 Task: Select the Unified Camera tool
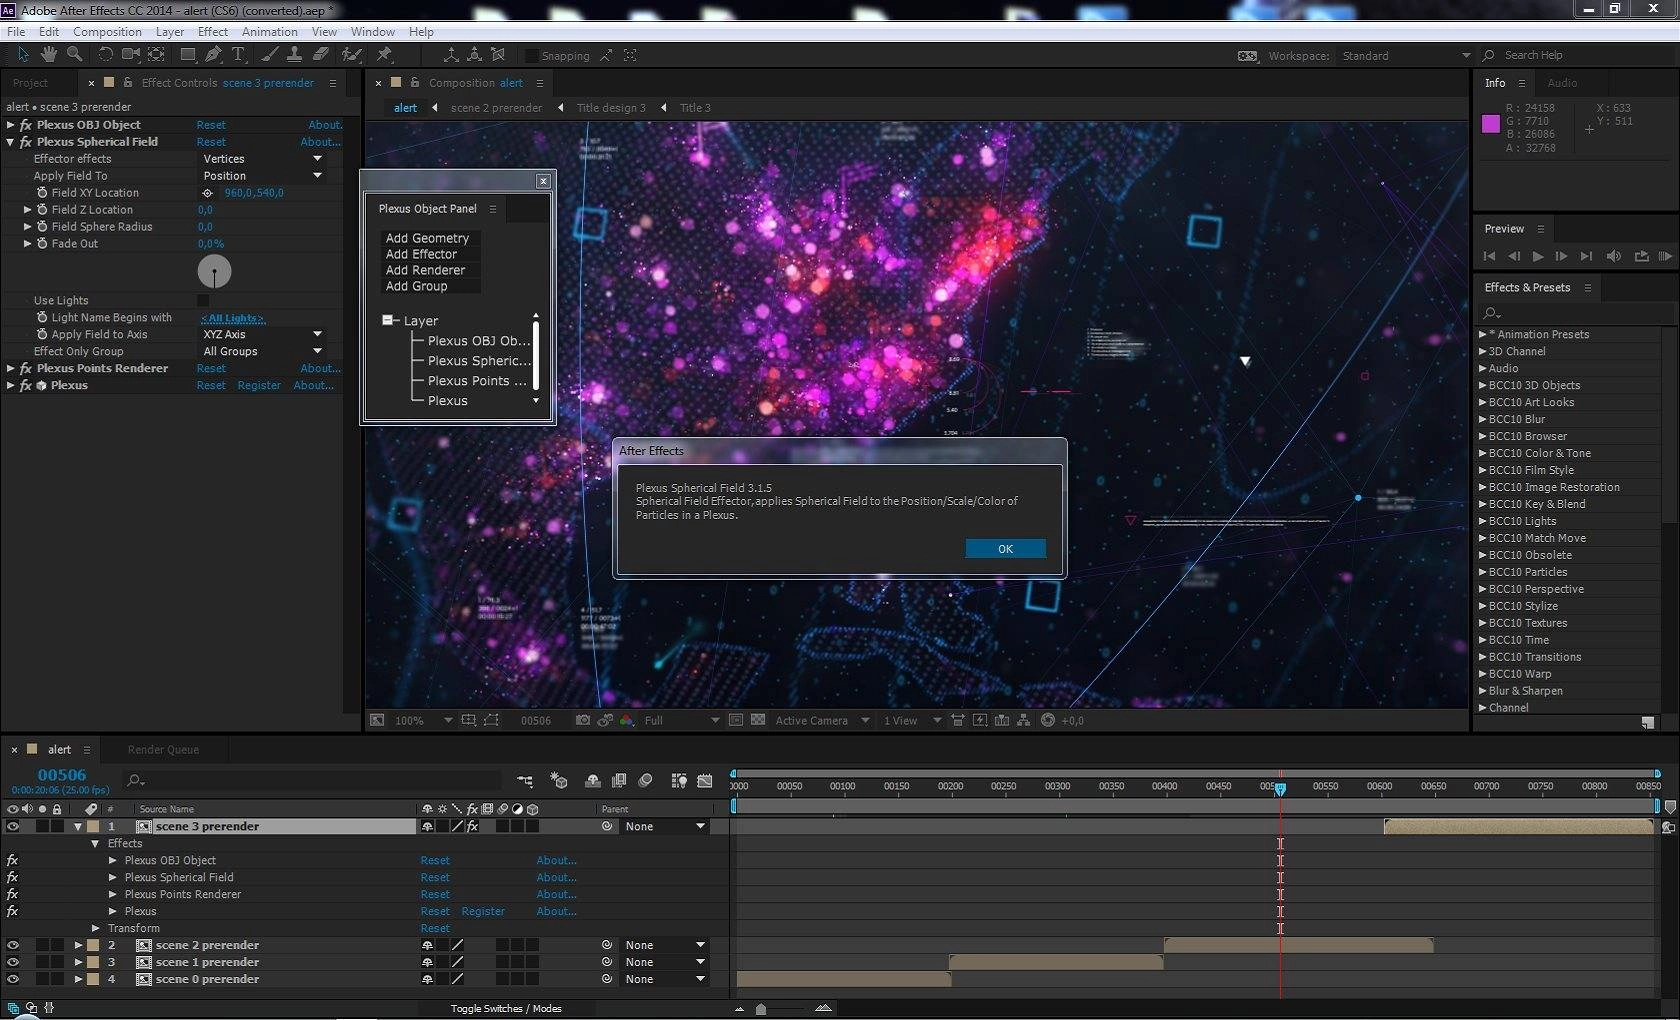[131, 54]
